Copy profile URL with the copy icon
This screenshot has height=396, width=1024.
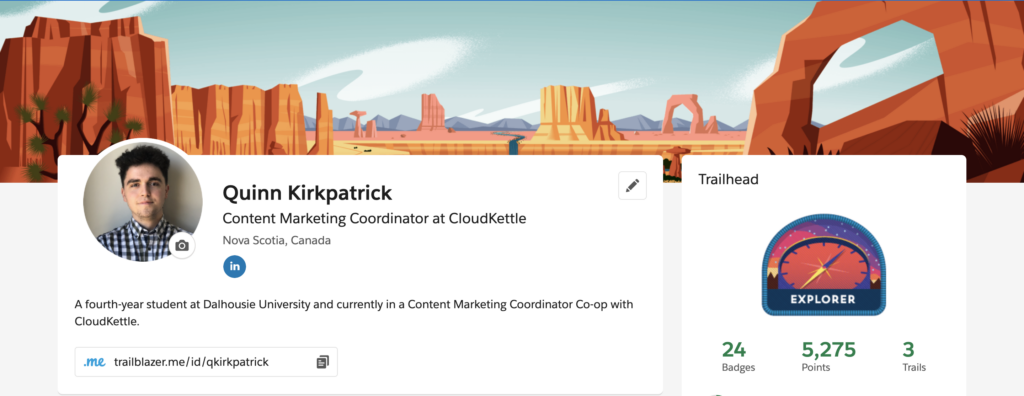pyautogui.click(x=323, y=362)
